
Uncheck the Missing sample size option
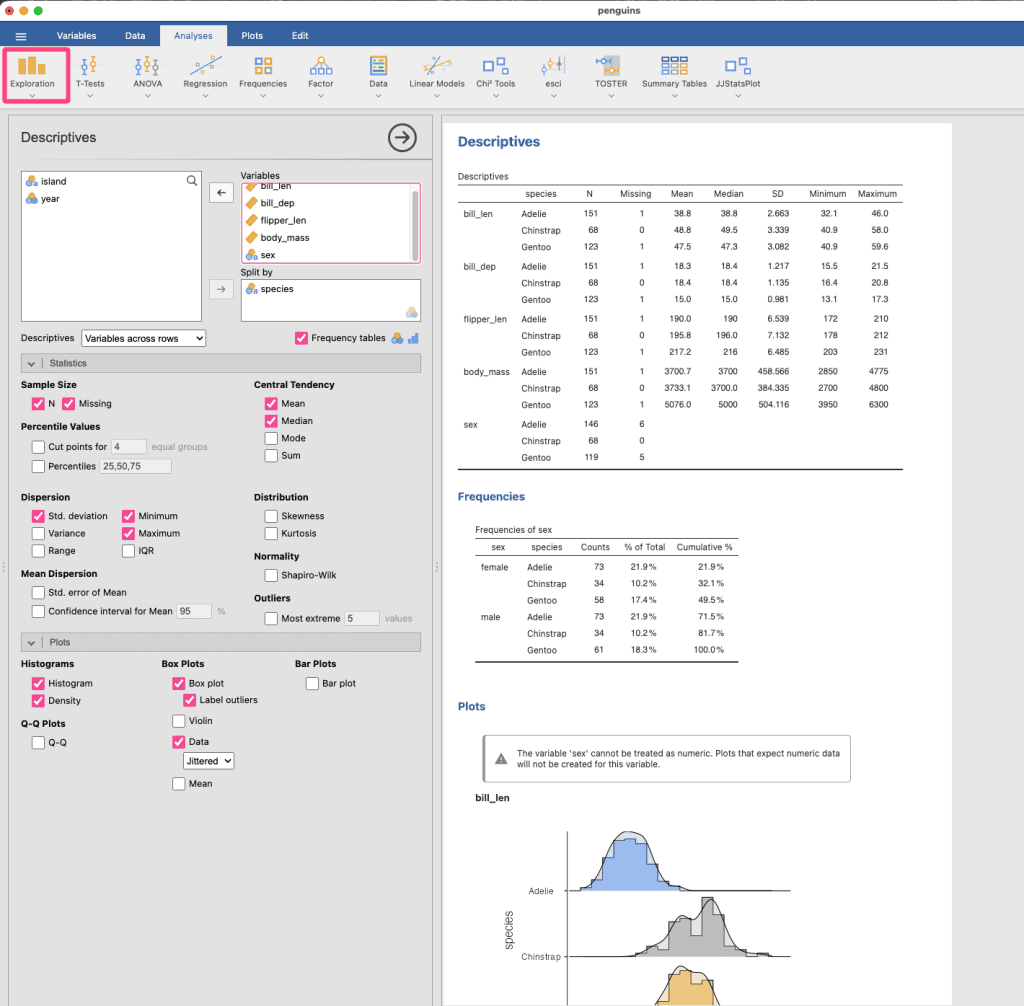pos(69,404)
